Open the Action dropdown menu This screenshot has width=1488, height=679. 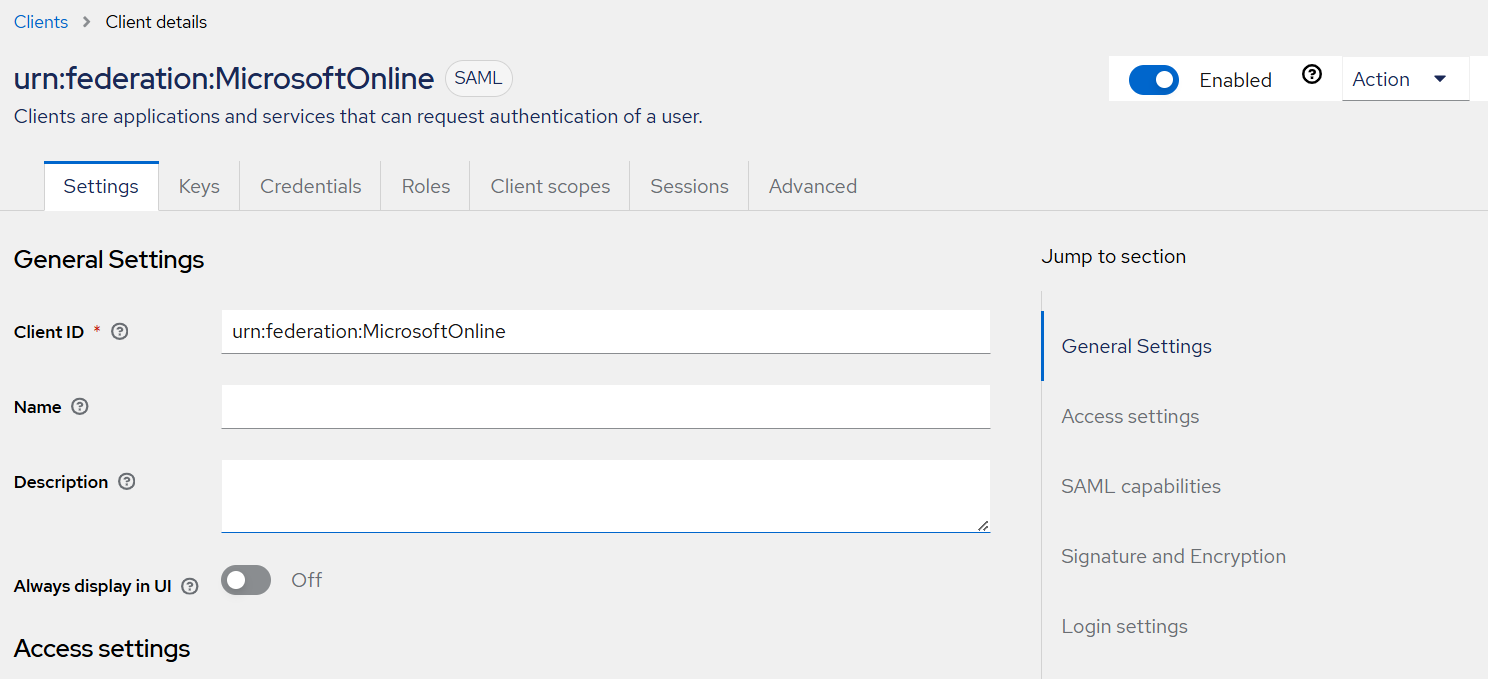[x=1403, y=79]
